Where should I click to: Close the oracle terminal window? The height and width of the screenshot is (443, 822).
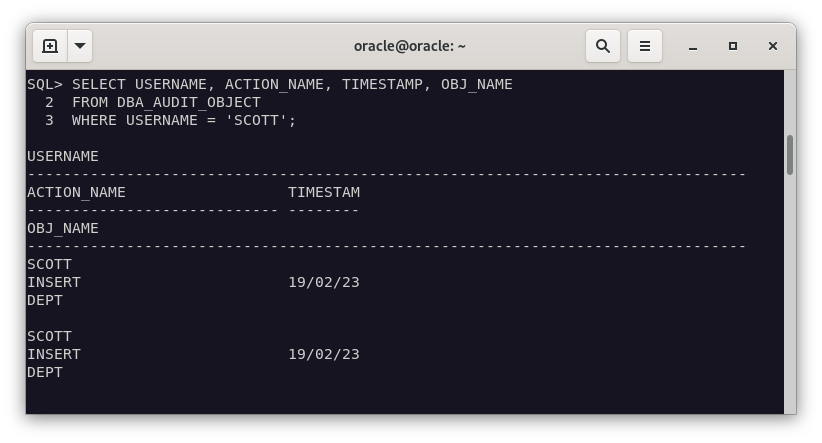[773, 46]
